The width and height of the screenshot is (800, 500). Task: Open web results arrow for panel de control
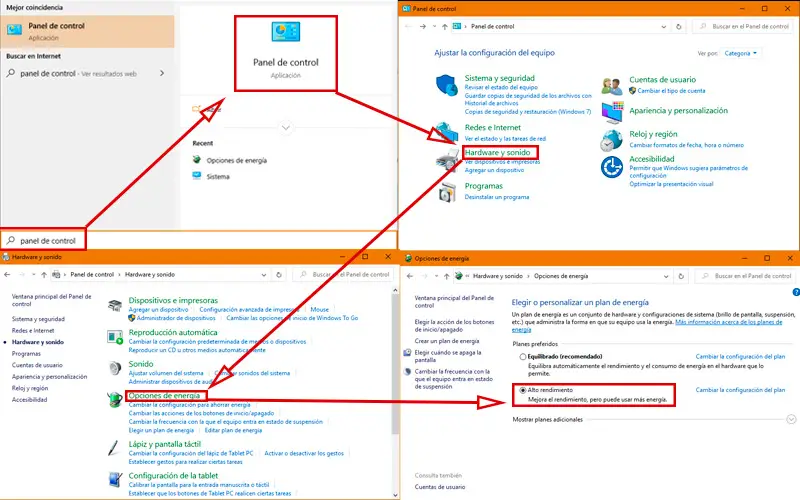[162, 73]
